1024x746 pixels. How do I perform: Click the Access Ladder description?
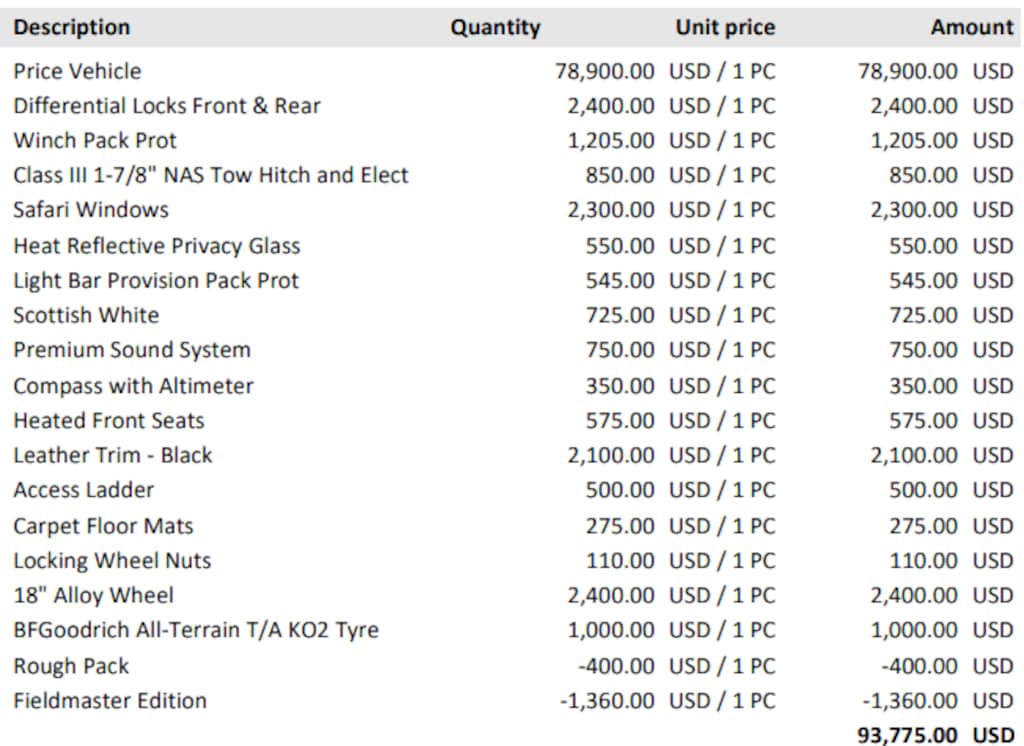click(84, 490)
